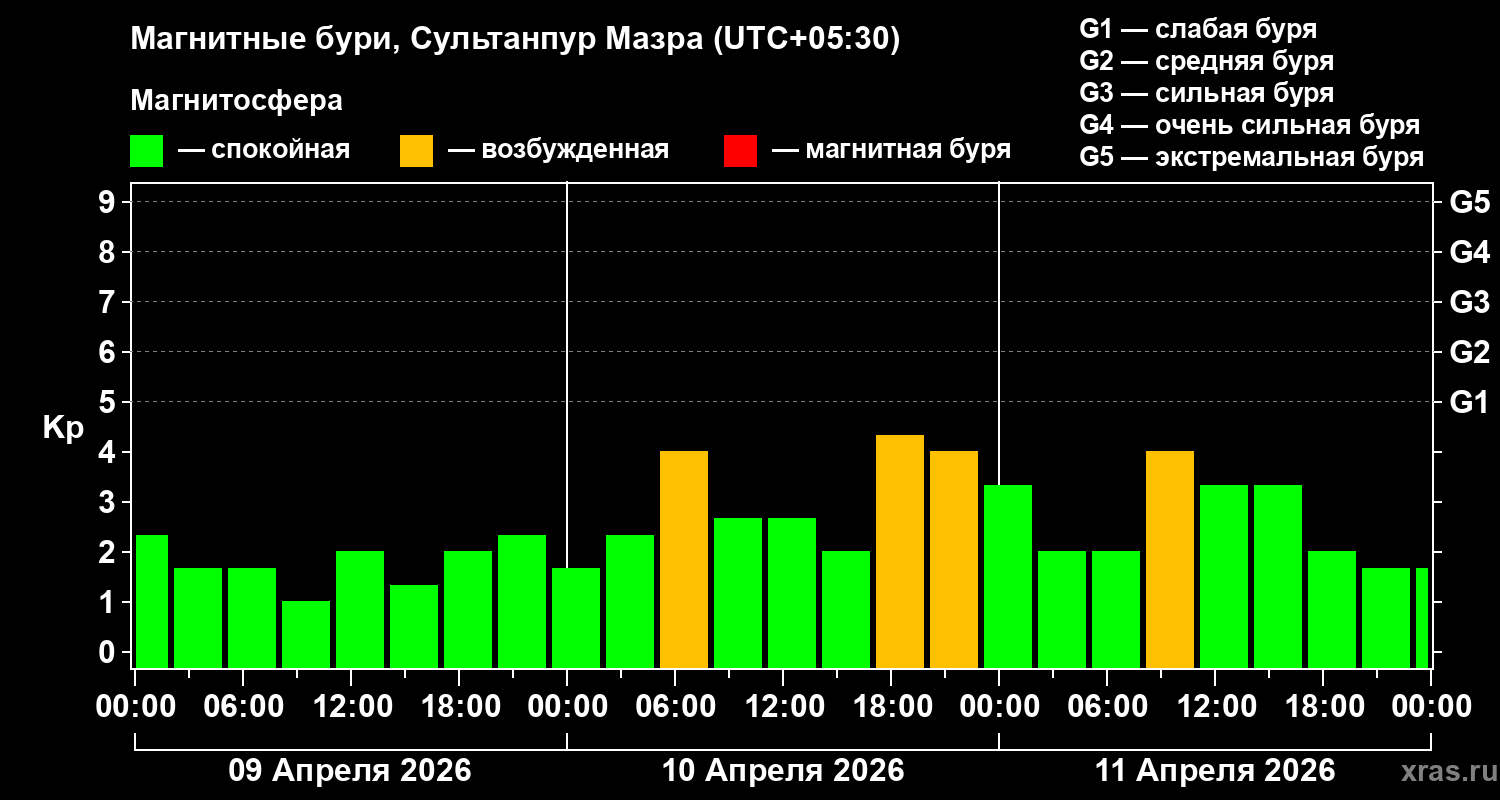Screen dimensions: 1500x800
Task: Click the first green bar at 00:00 on 09 April
Action: coord(152,601)
